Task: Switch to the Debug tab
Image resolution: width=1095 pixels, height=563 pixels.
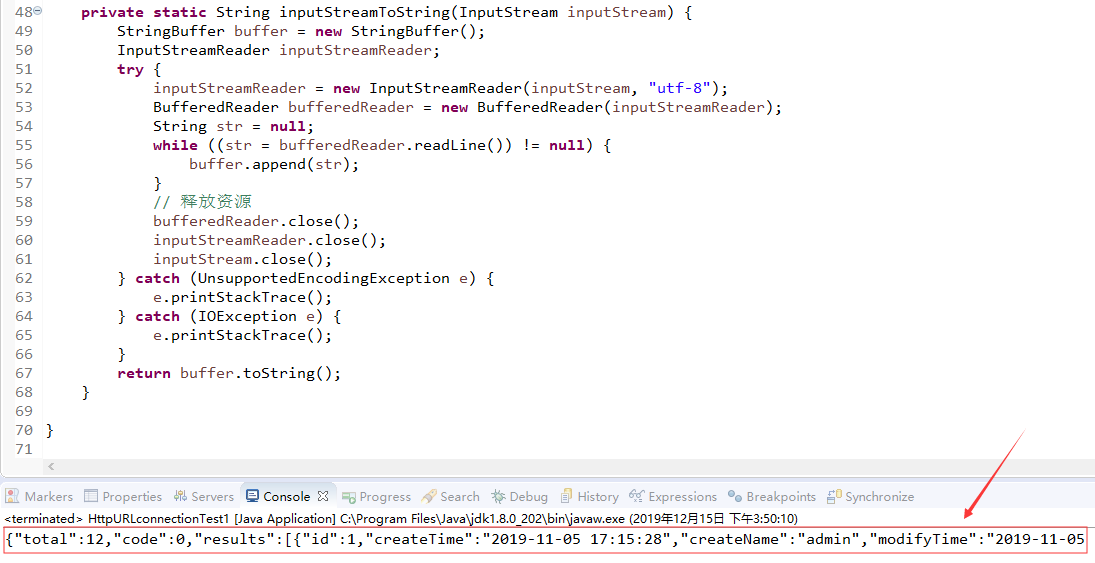Action: (x=520, y=497)
